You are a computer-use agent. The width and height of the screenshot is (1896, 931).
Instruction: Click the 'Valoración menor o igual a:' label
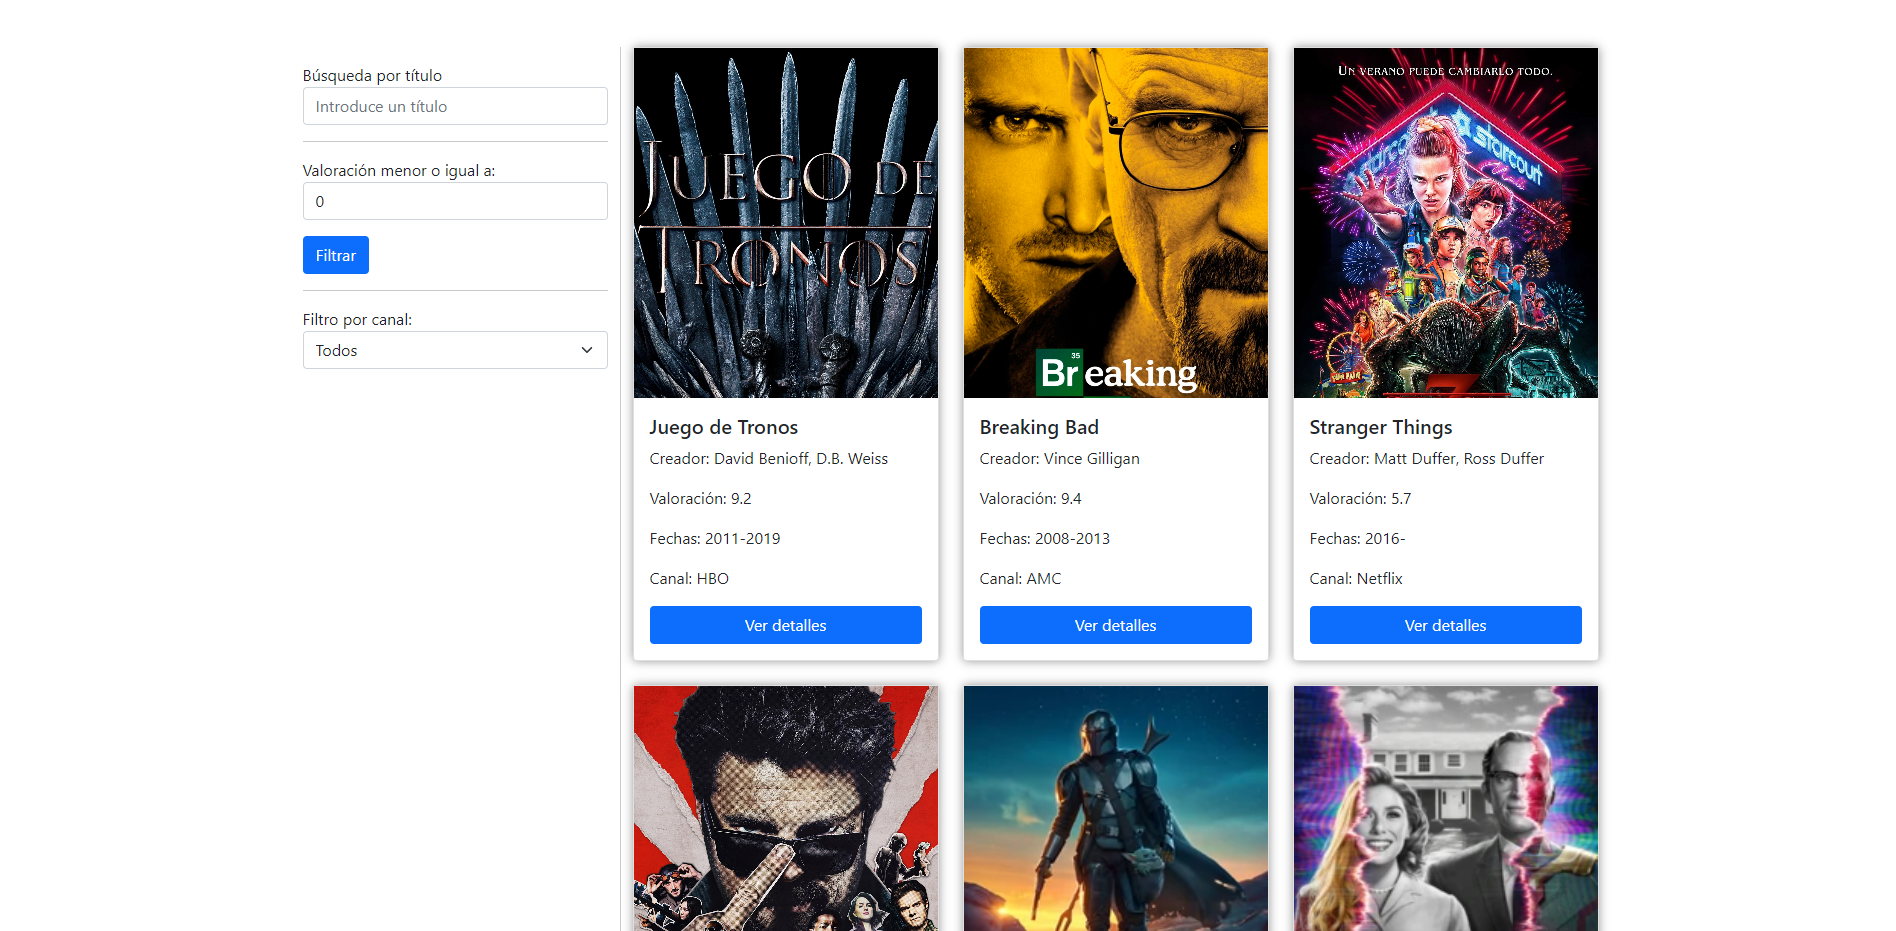coord(399,170)
